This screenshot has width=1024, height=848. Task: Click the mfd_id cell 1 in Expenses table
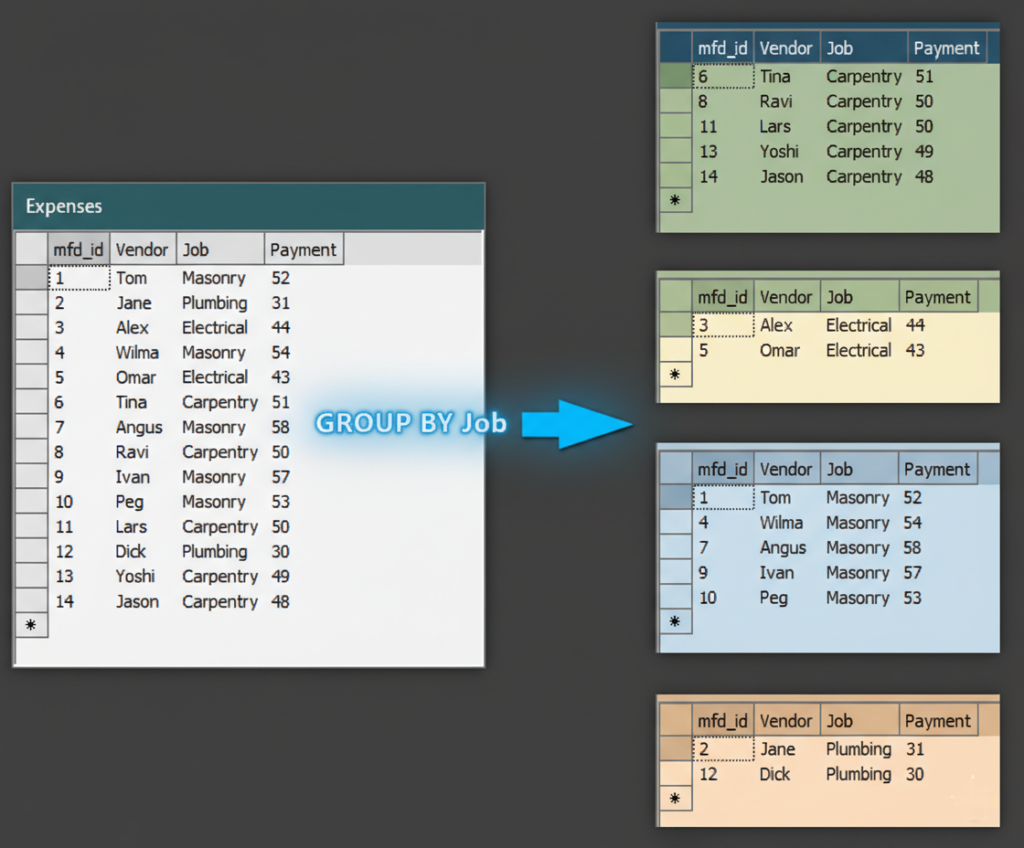click(x=78, y=278)
